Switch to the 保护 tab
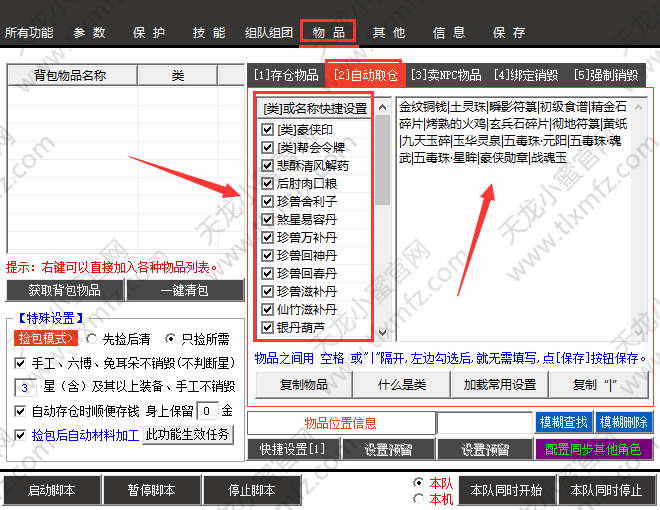Viewport: 660px width, 510px height. pos(149,32)
